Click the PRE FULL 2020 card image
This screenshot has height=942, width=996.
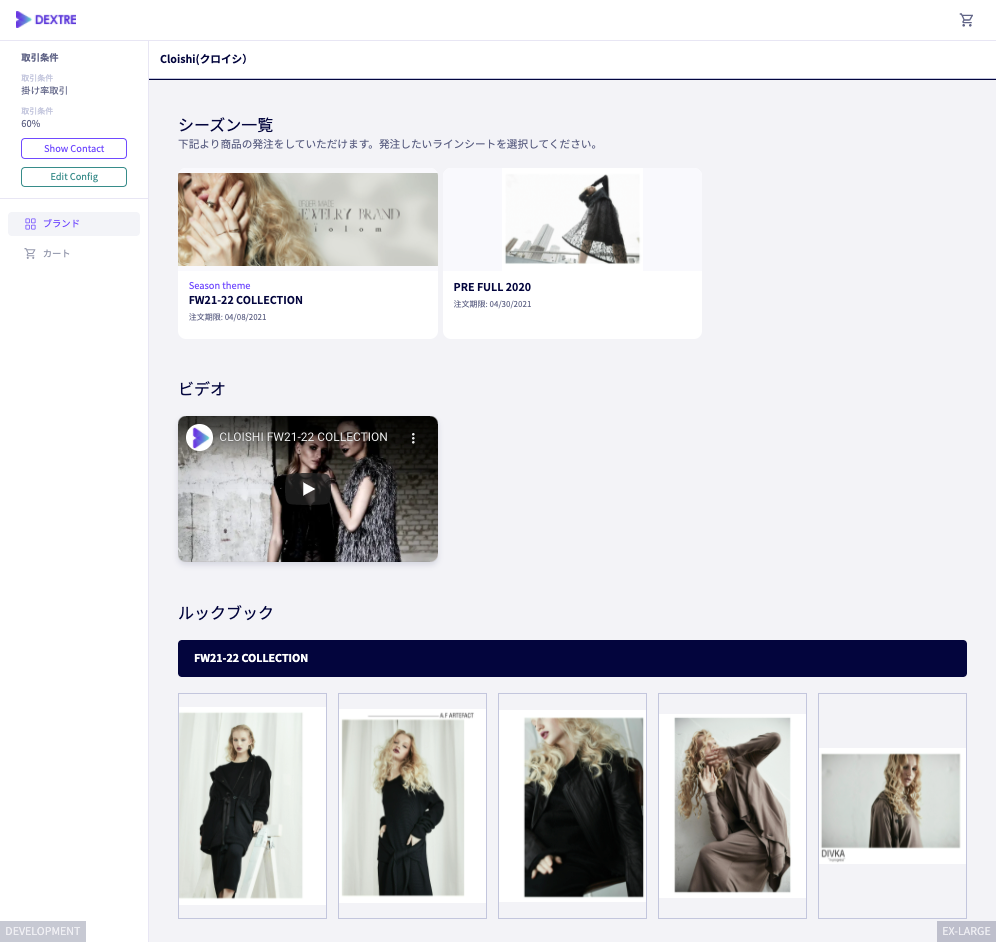(x=572, y=219)
